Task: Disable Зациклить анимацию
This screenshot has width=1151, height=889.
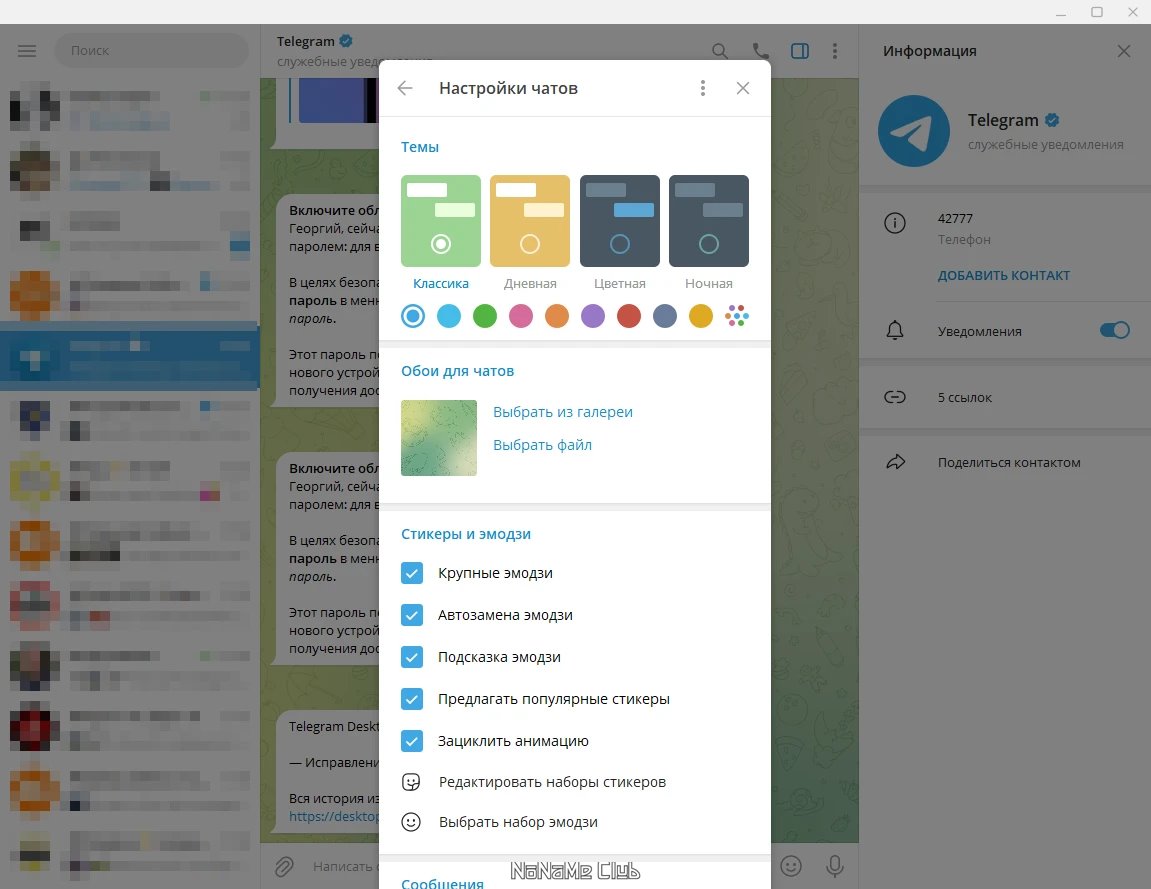Action: [x=412, y=740]
